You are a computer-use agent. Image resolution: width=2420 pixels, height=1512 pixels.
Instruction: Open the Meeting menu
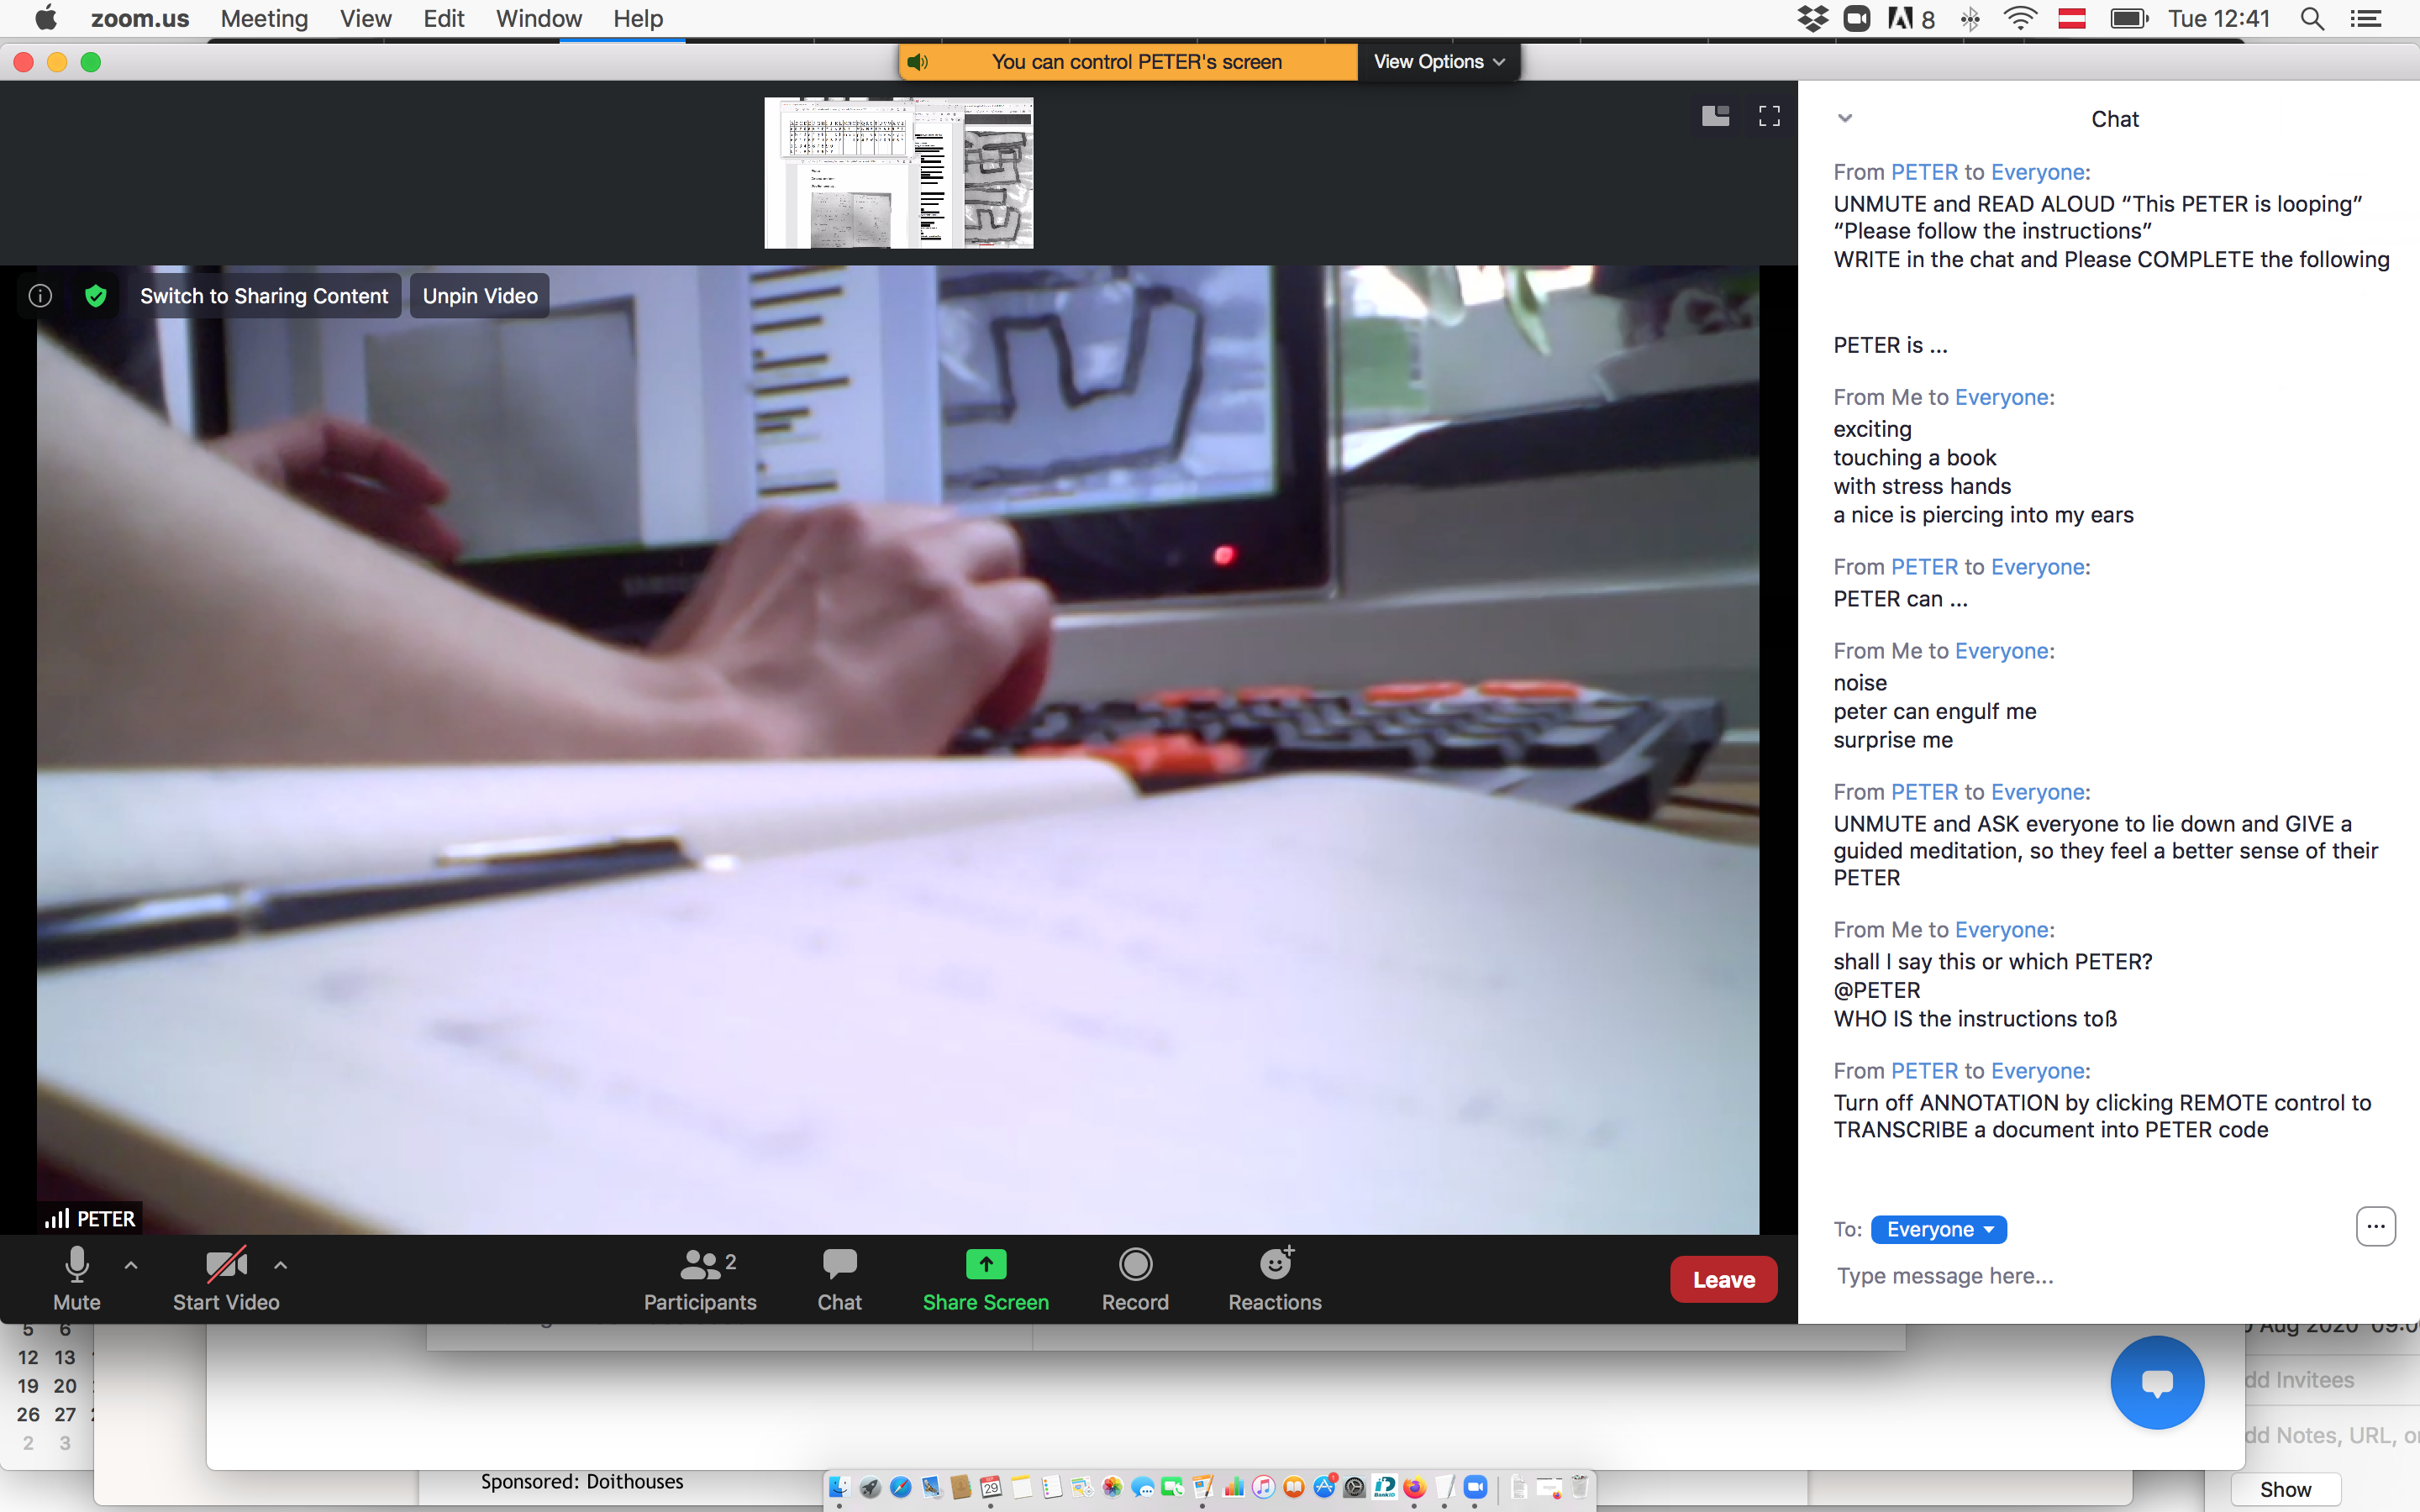point(263,18)
